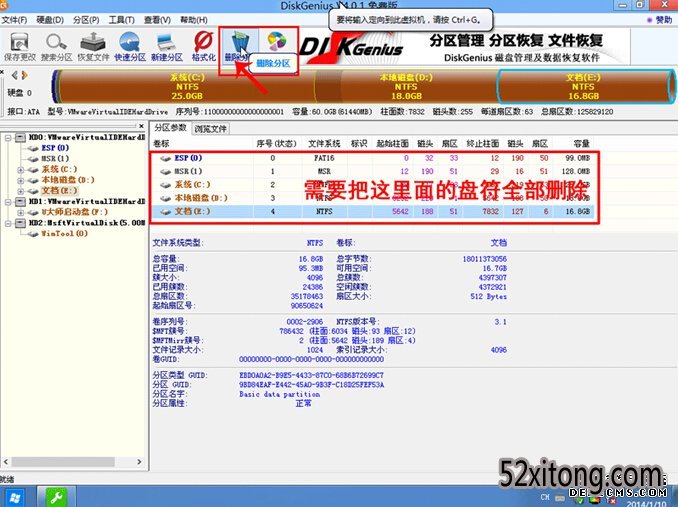Select 文档(E:) in the left tree

click(x=59, y=191)
